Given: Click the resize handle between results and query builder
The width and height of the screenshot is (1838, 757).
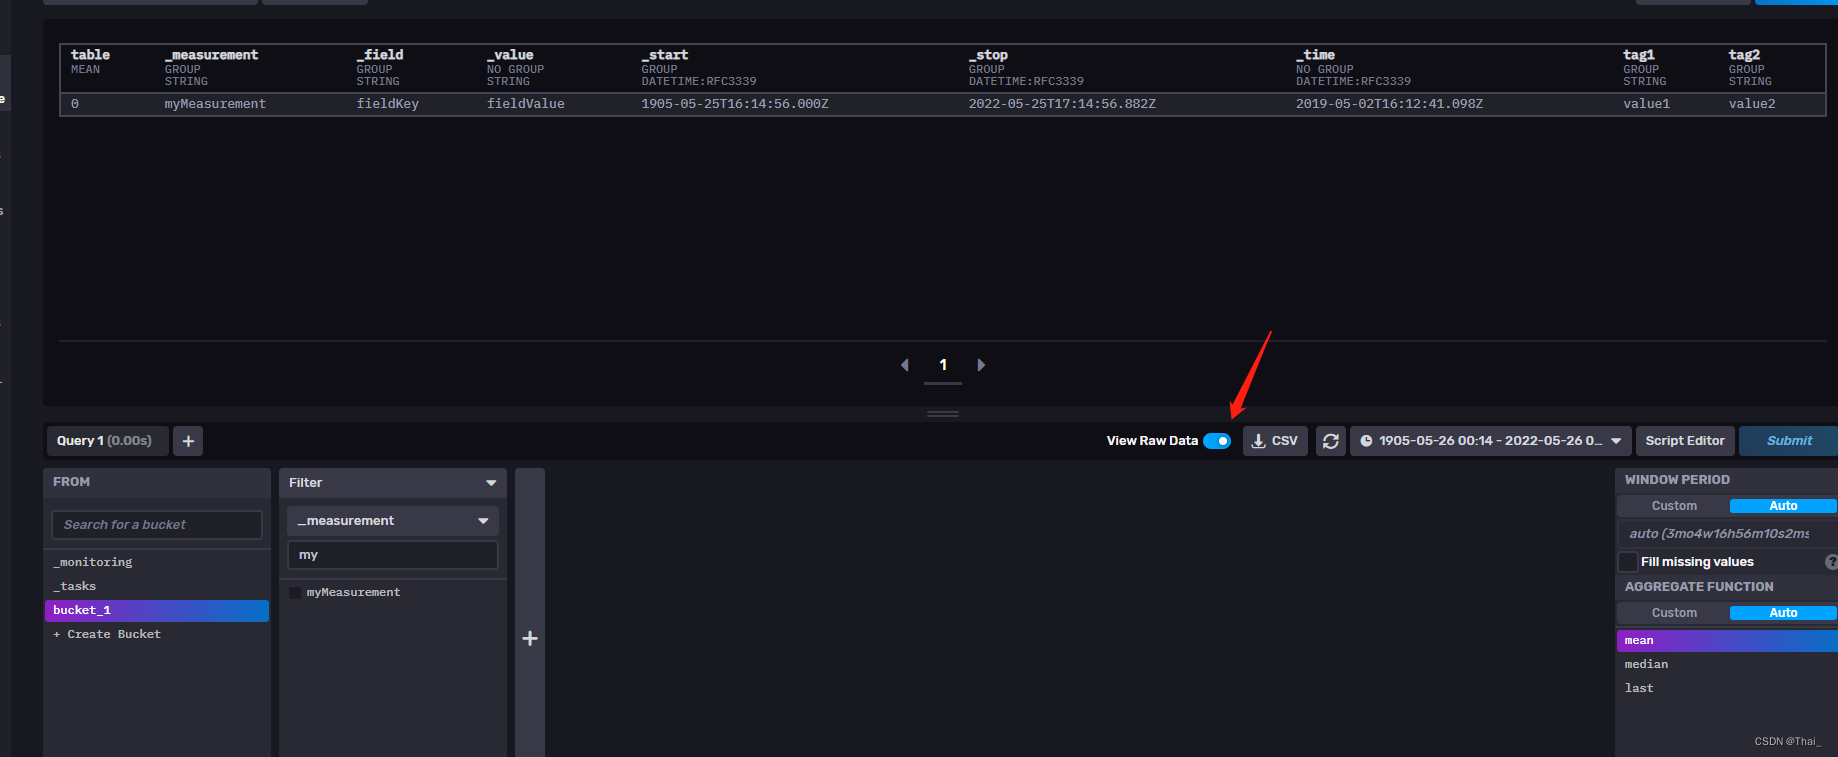Looking at the screenshot, I should [942, 414].
